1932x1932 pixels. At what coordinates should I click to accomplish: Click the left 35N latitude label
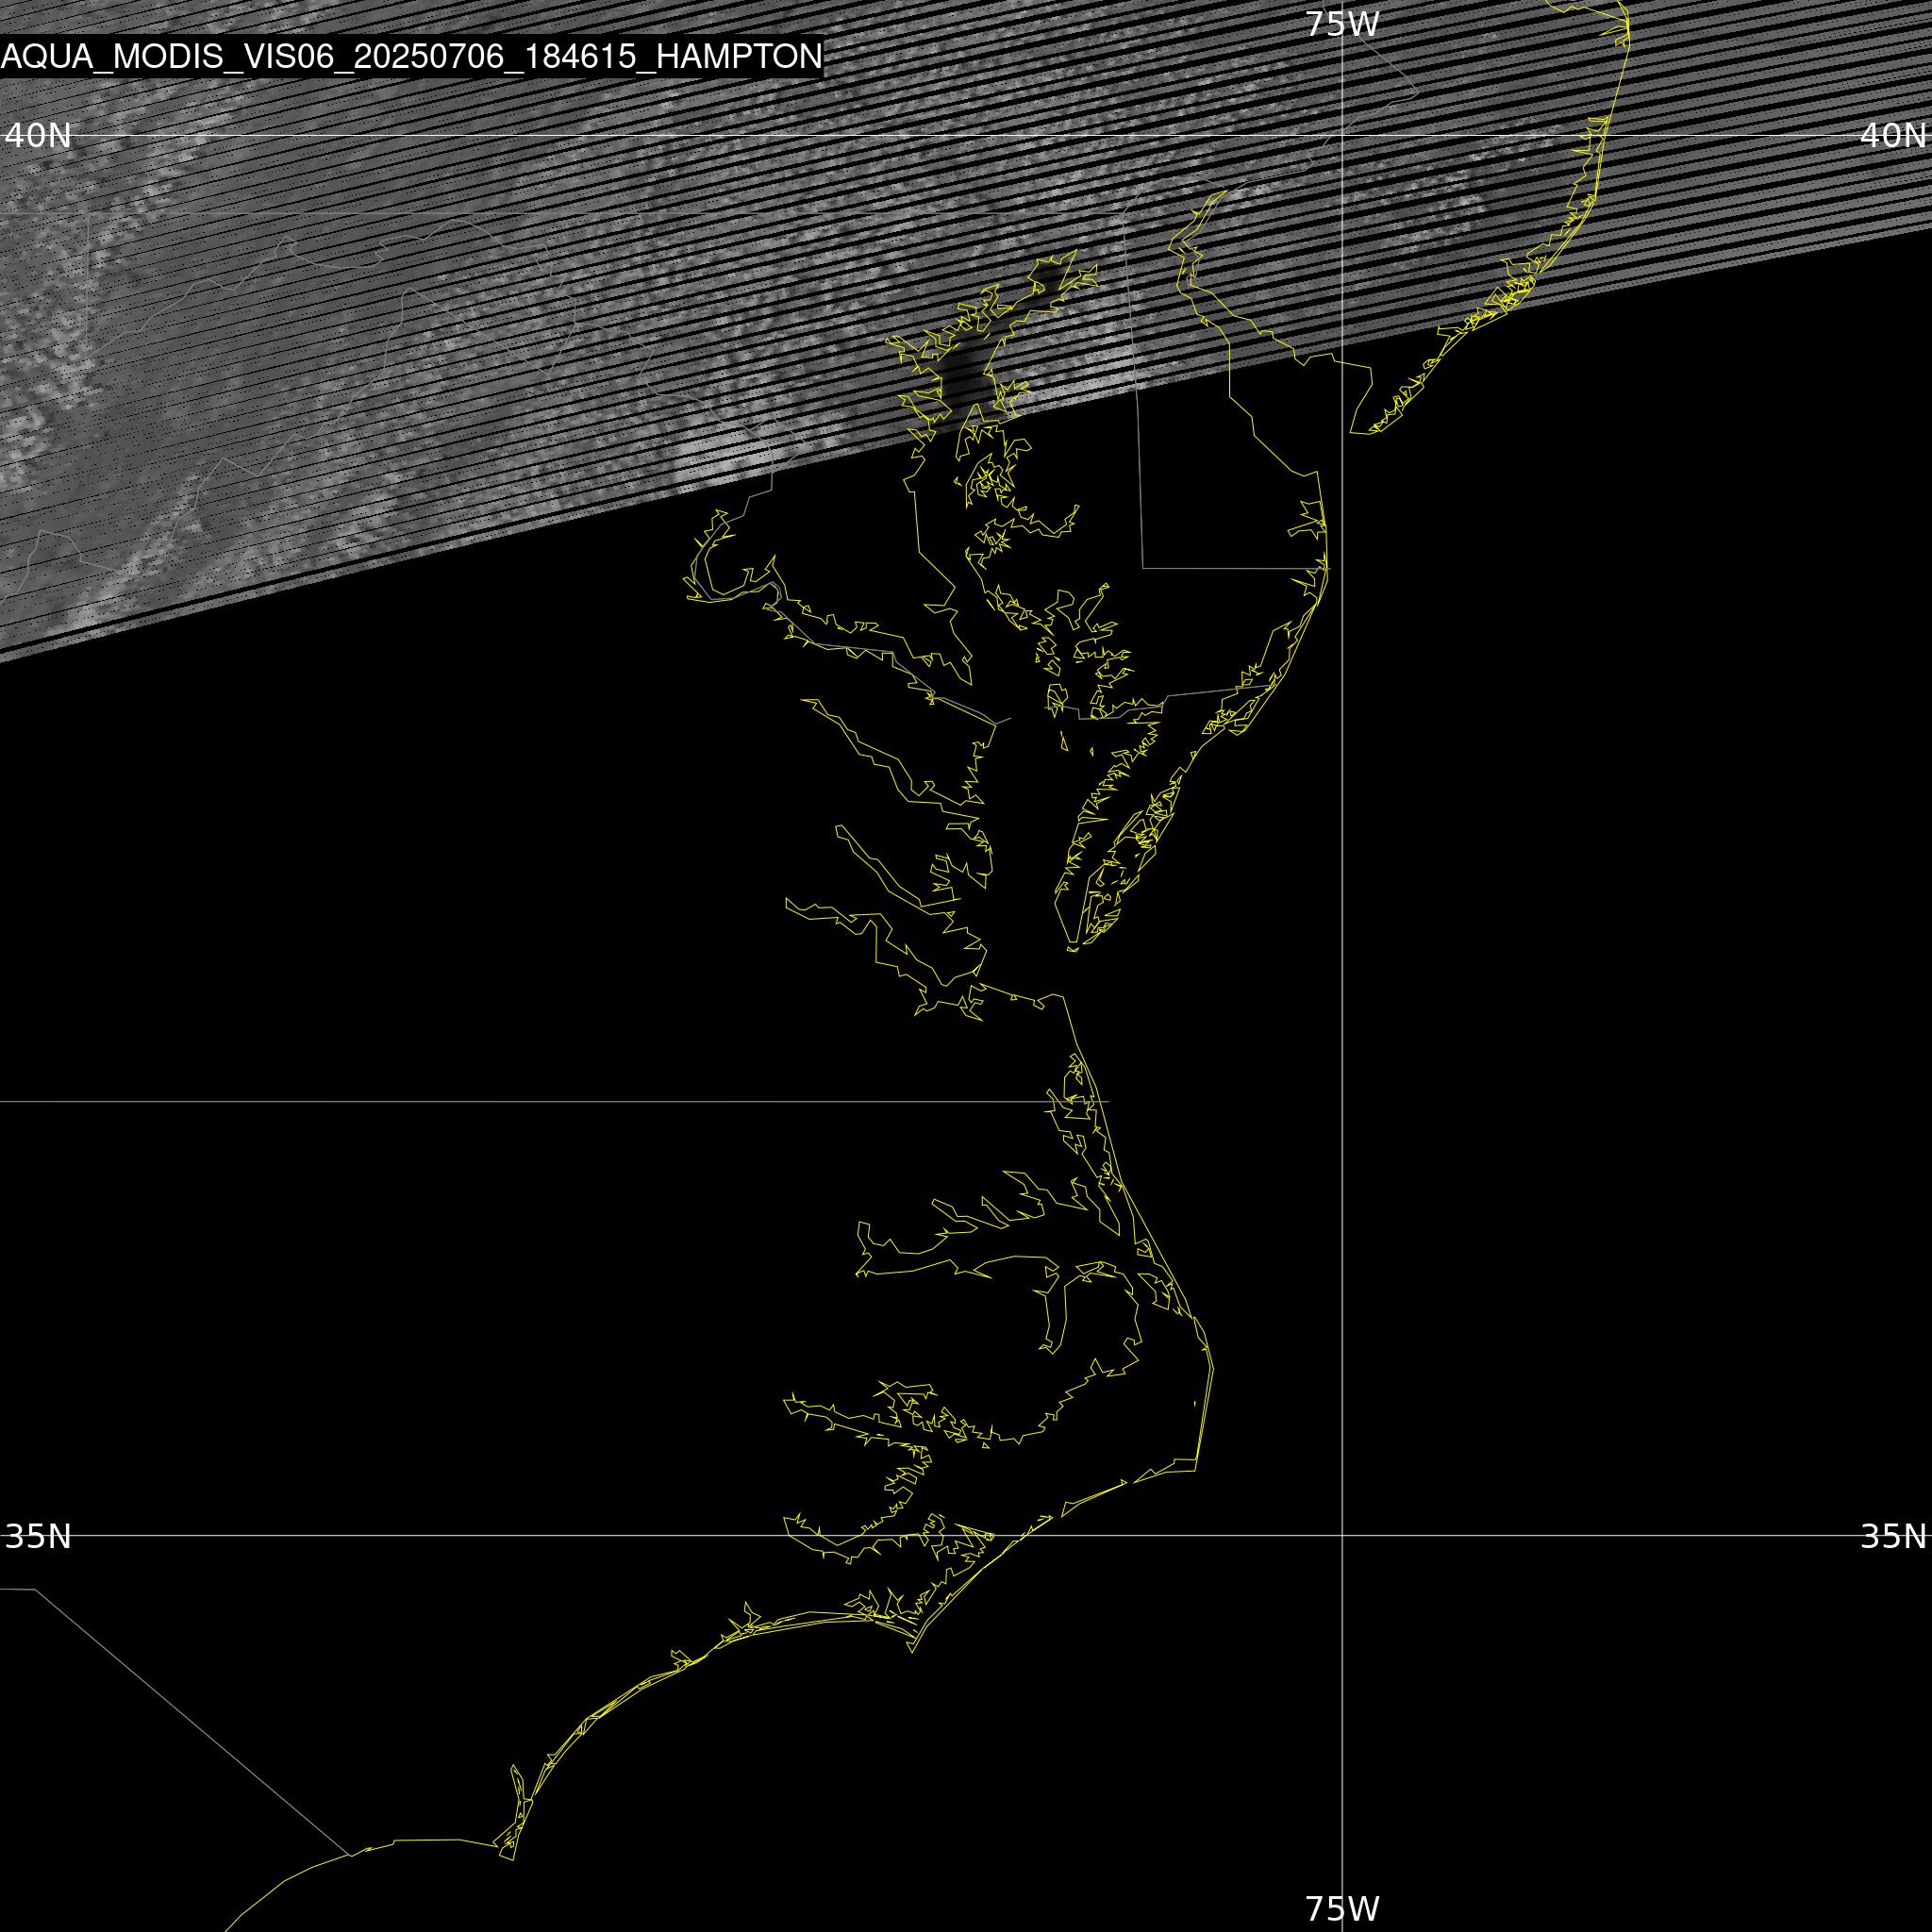point(38,1536)
